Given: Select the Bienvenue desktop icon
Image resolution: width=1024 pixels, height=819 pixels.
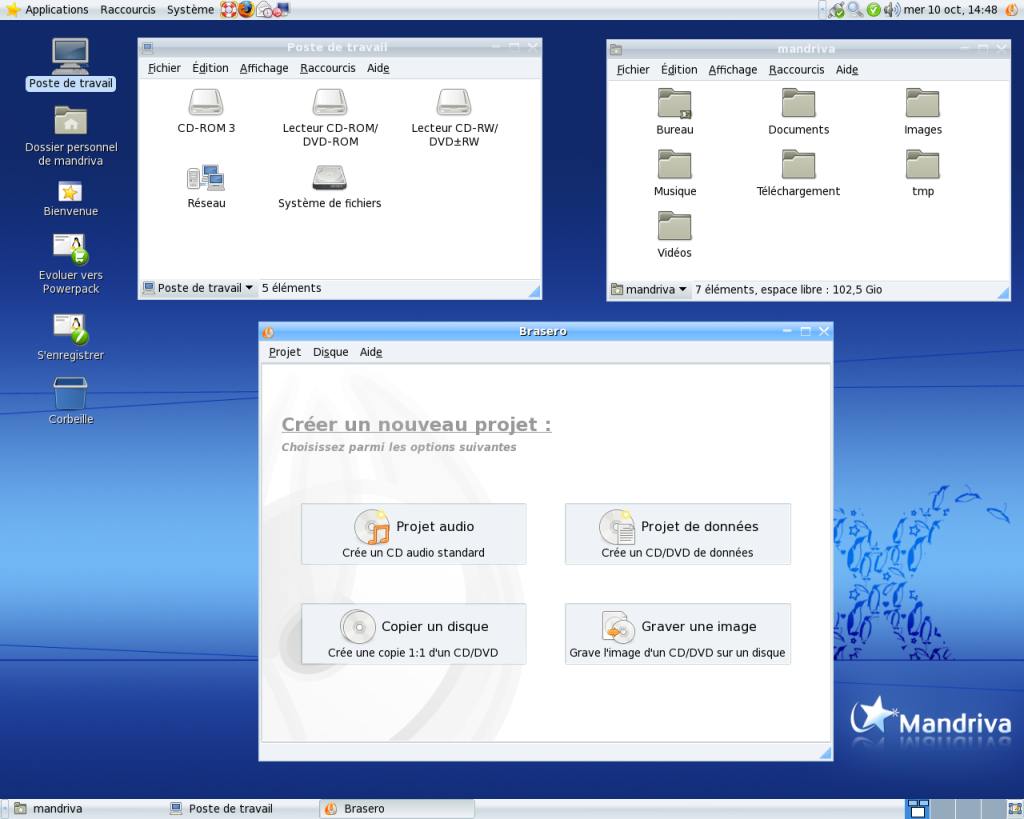Looking at the screenshot, I should click(x=71, y=199).
